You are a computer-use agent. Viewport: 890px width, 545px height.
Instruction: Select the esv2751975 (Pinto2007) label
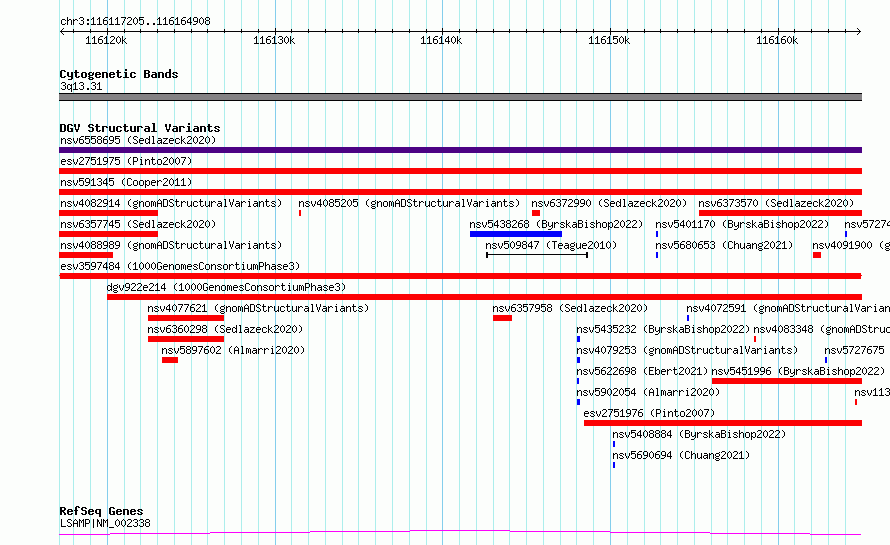126,161
